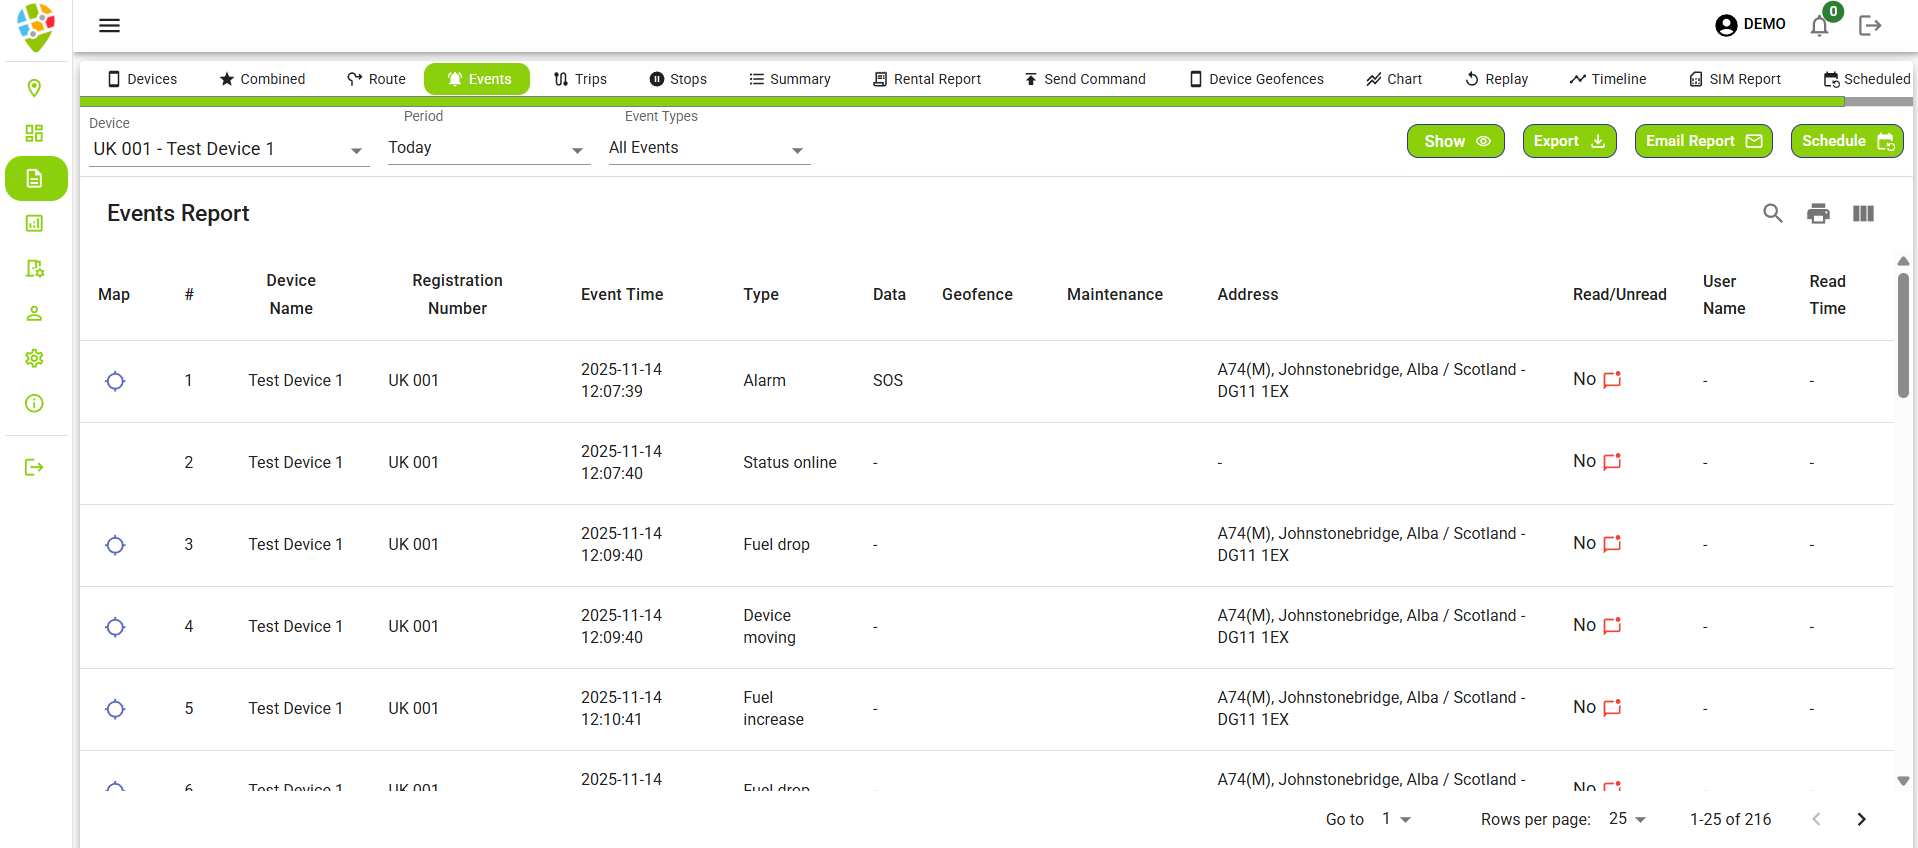The width and height of the screenshot is (1918, 848).
Task: Open the settings gear in sidebar
Action: 34,358
